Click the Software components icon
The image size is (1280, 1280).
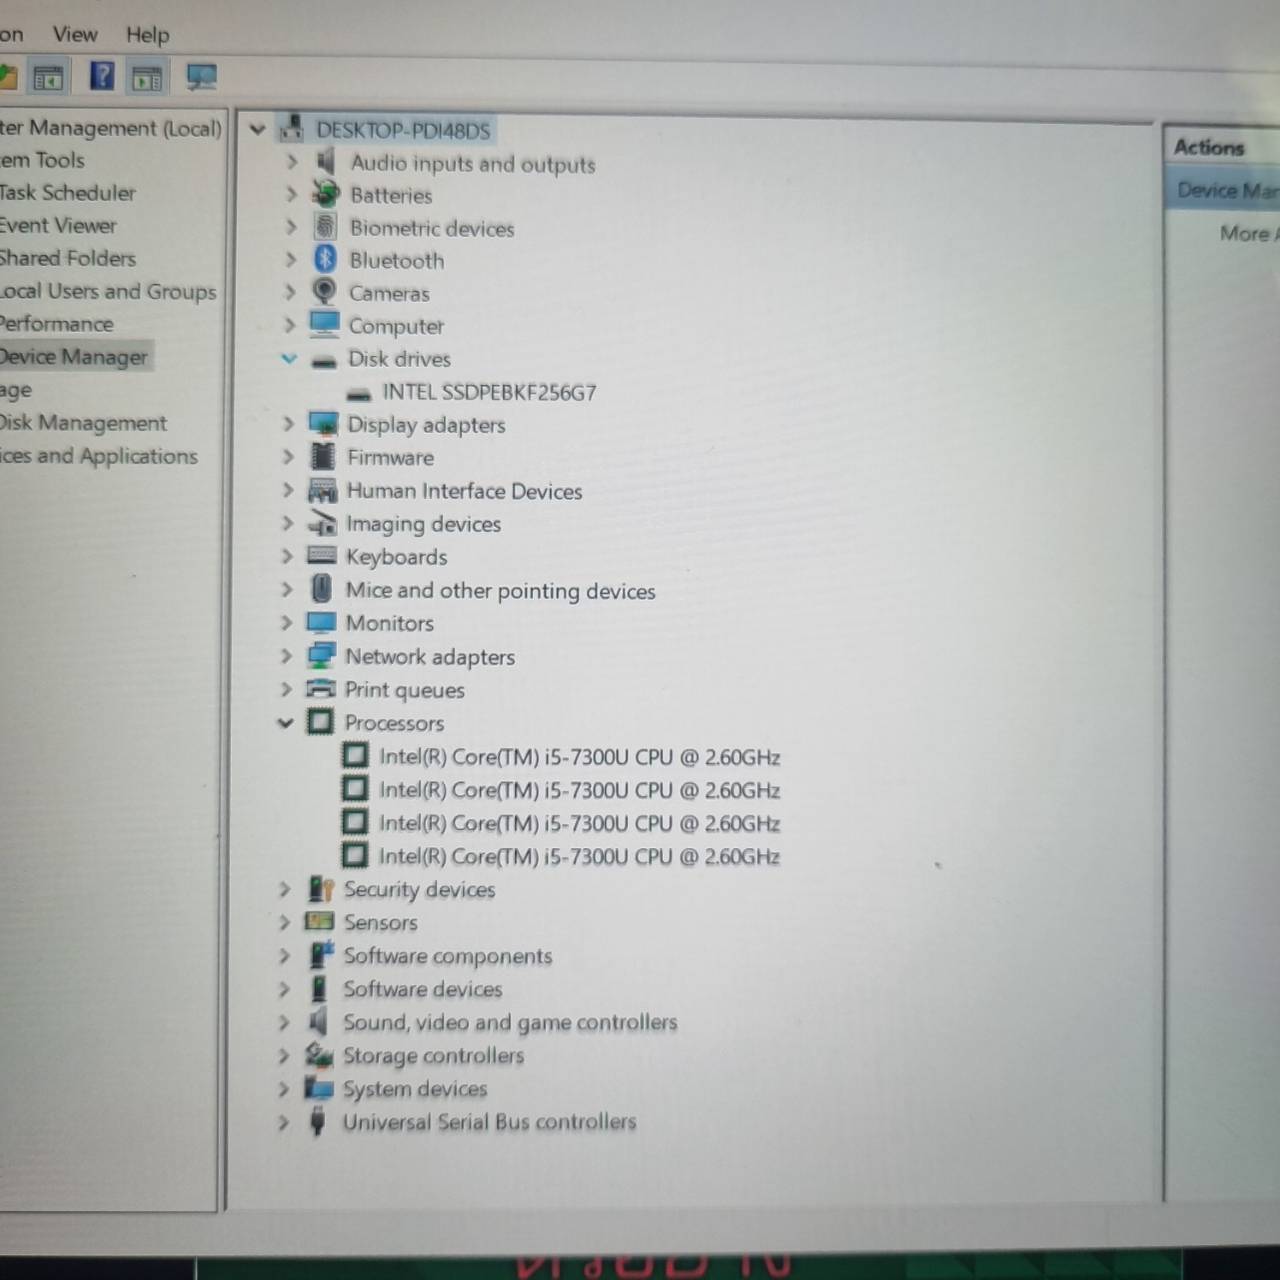coord(320,955)
